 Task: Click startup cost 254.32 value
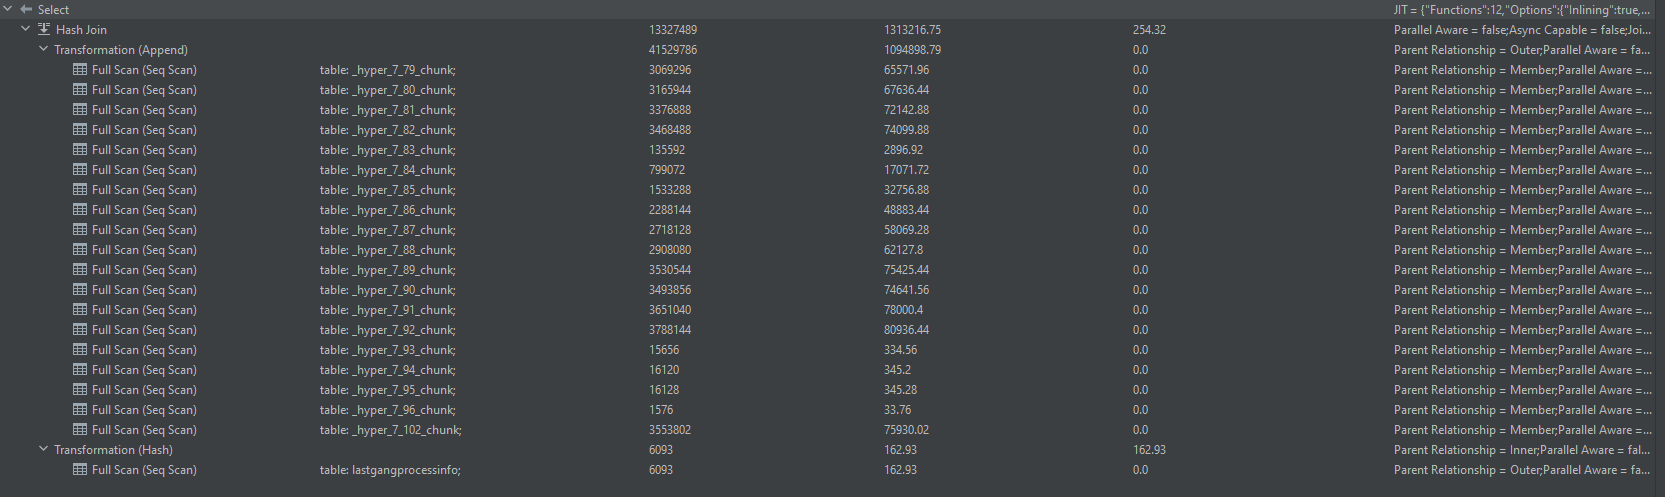click(1149, 30)
